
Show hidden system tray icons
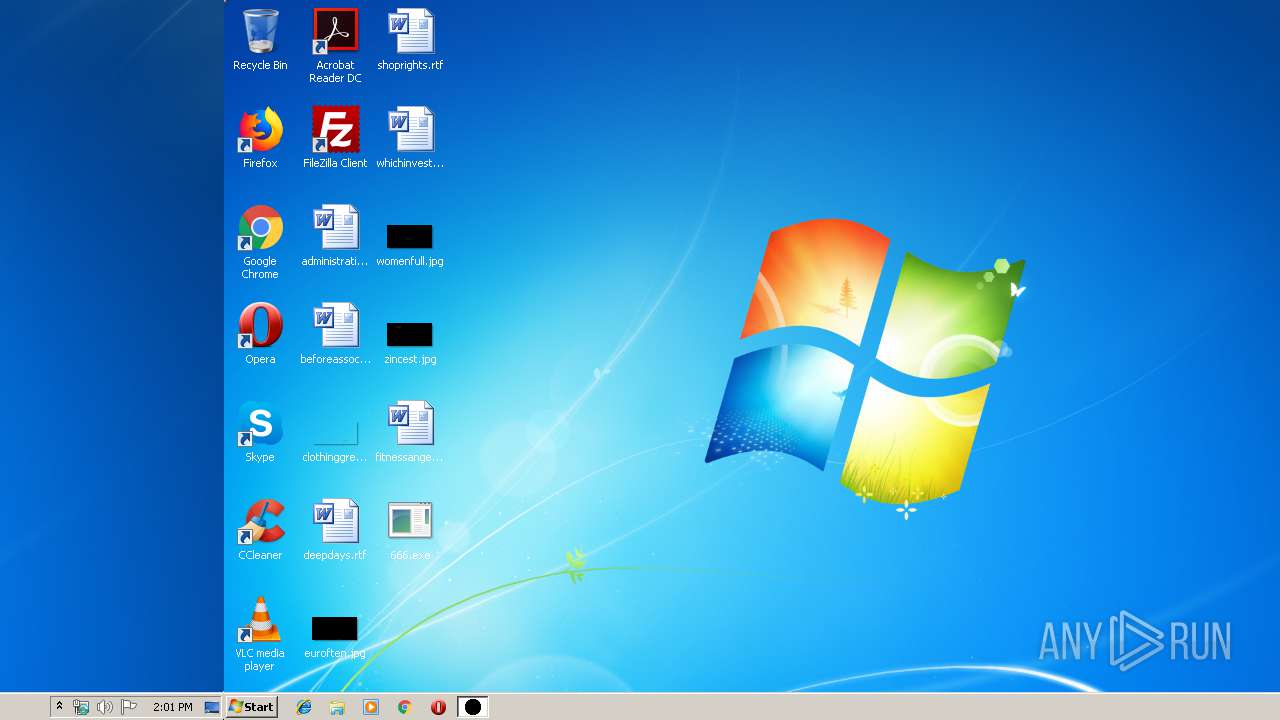59,706
